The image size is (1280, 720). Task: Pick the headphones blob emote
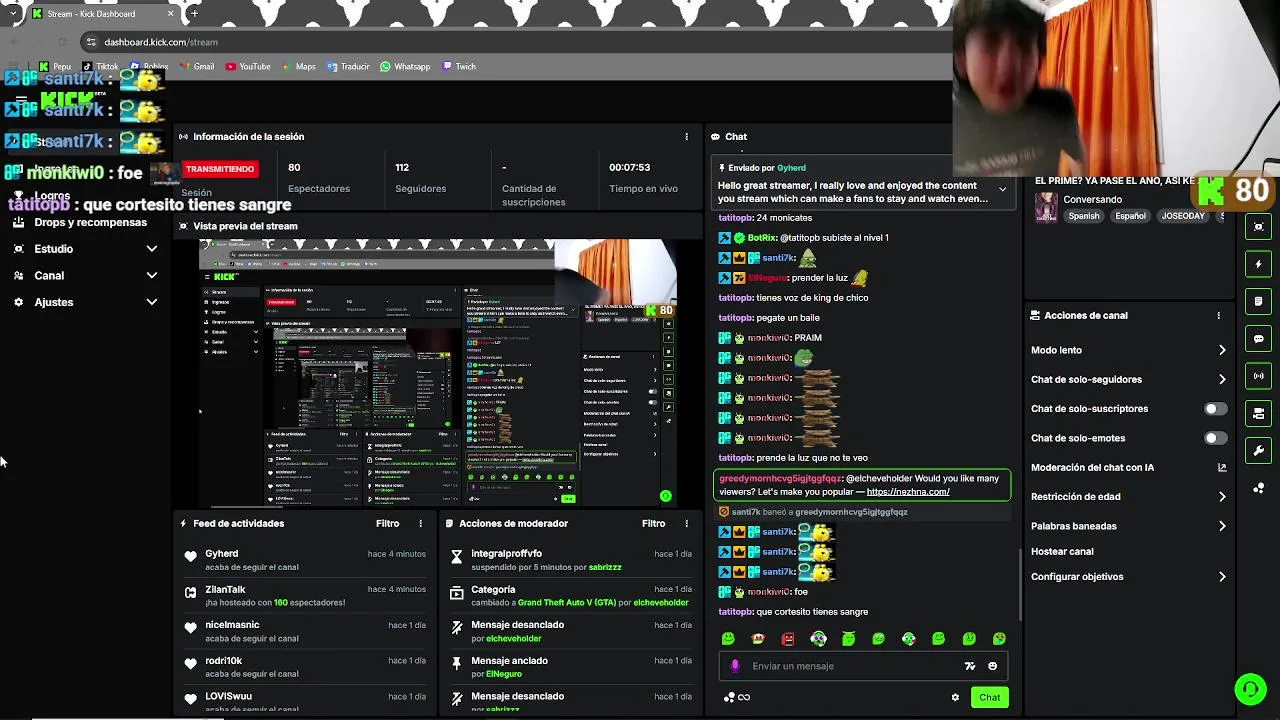point(818,639)
